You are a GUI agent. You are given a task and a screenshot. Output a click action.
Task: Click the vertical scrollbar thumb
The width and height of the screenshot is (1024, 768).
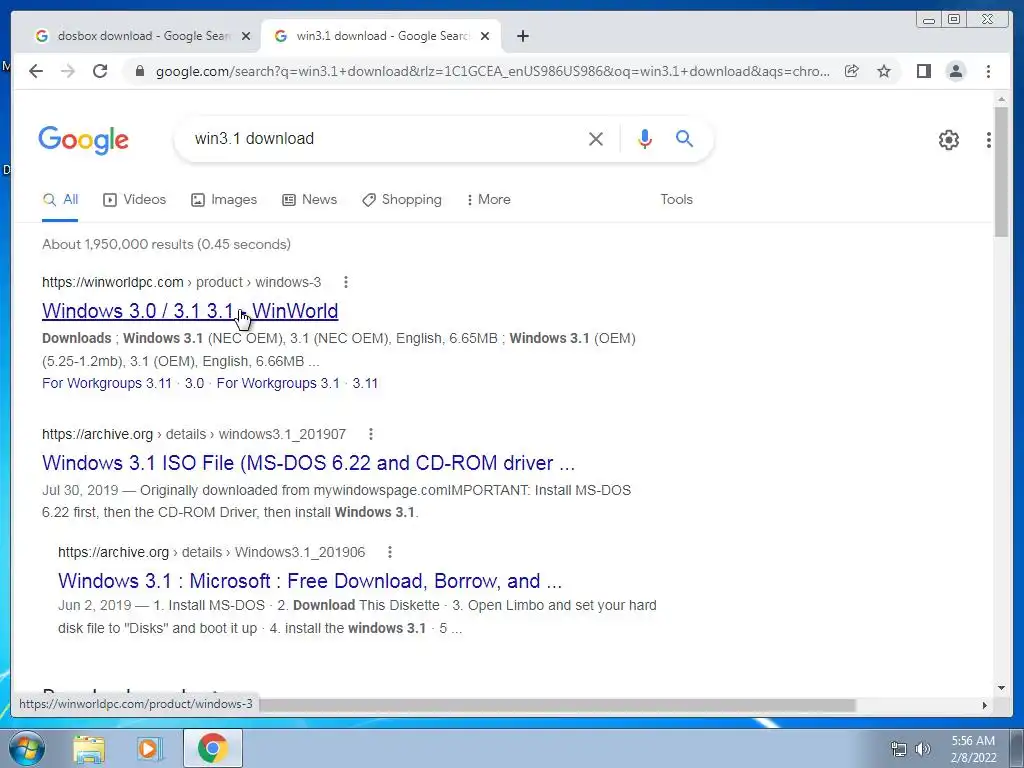click(x=1001, y=172)
